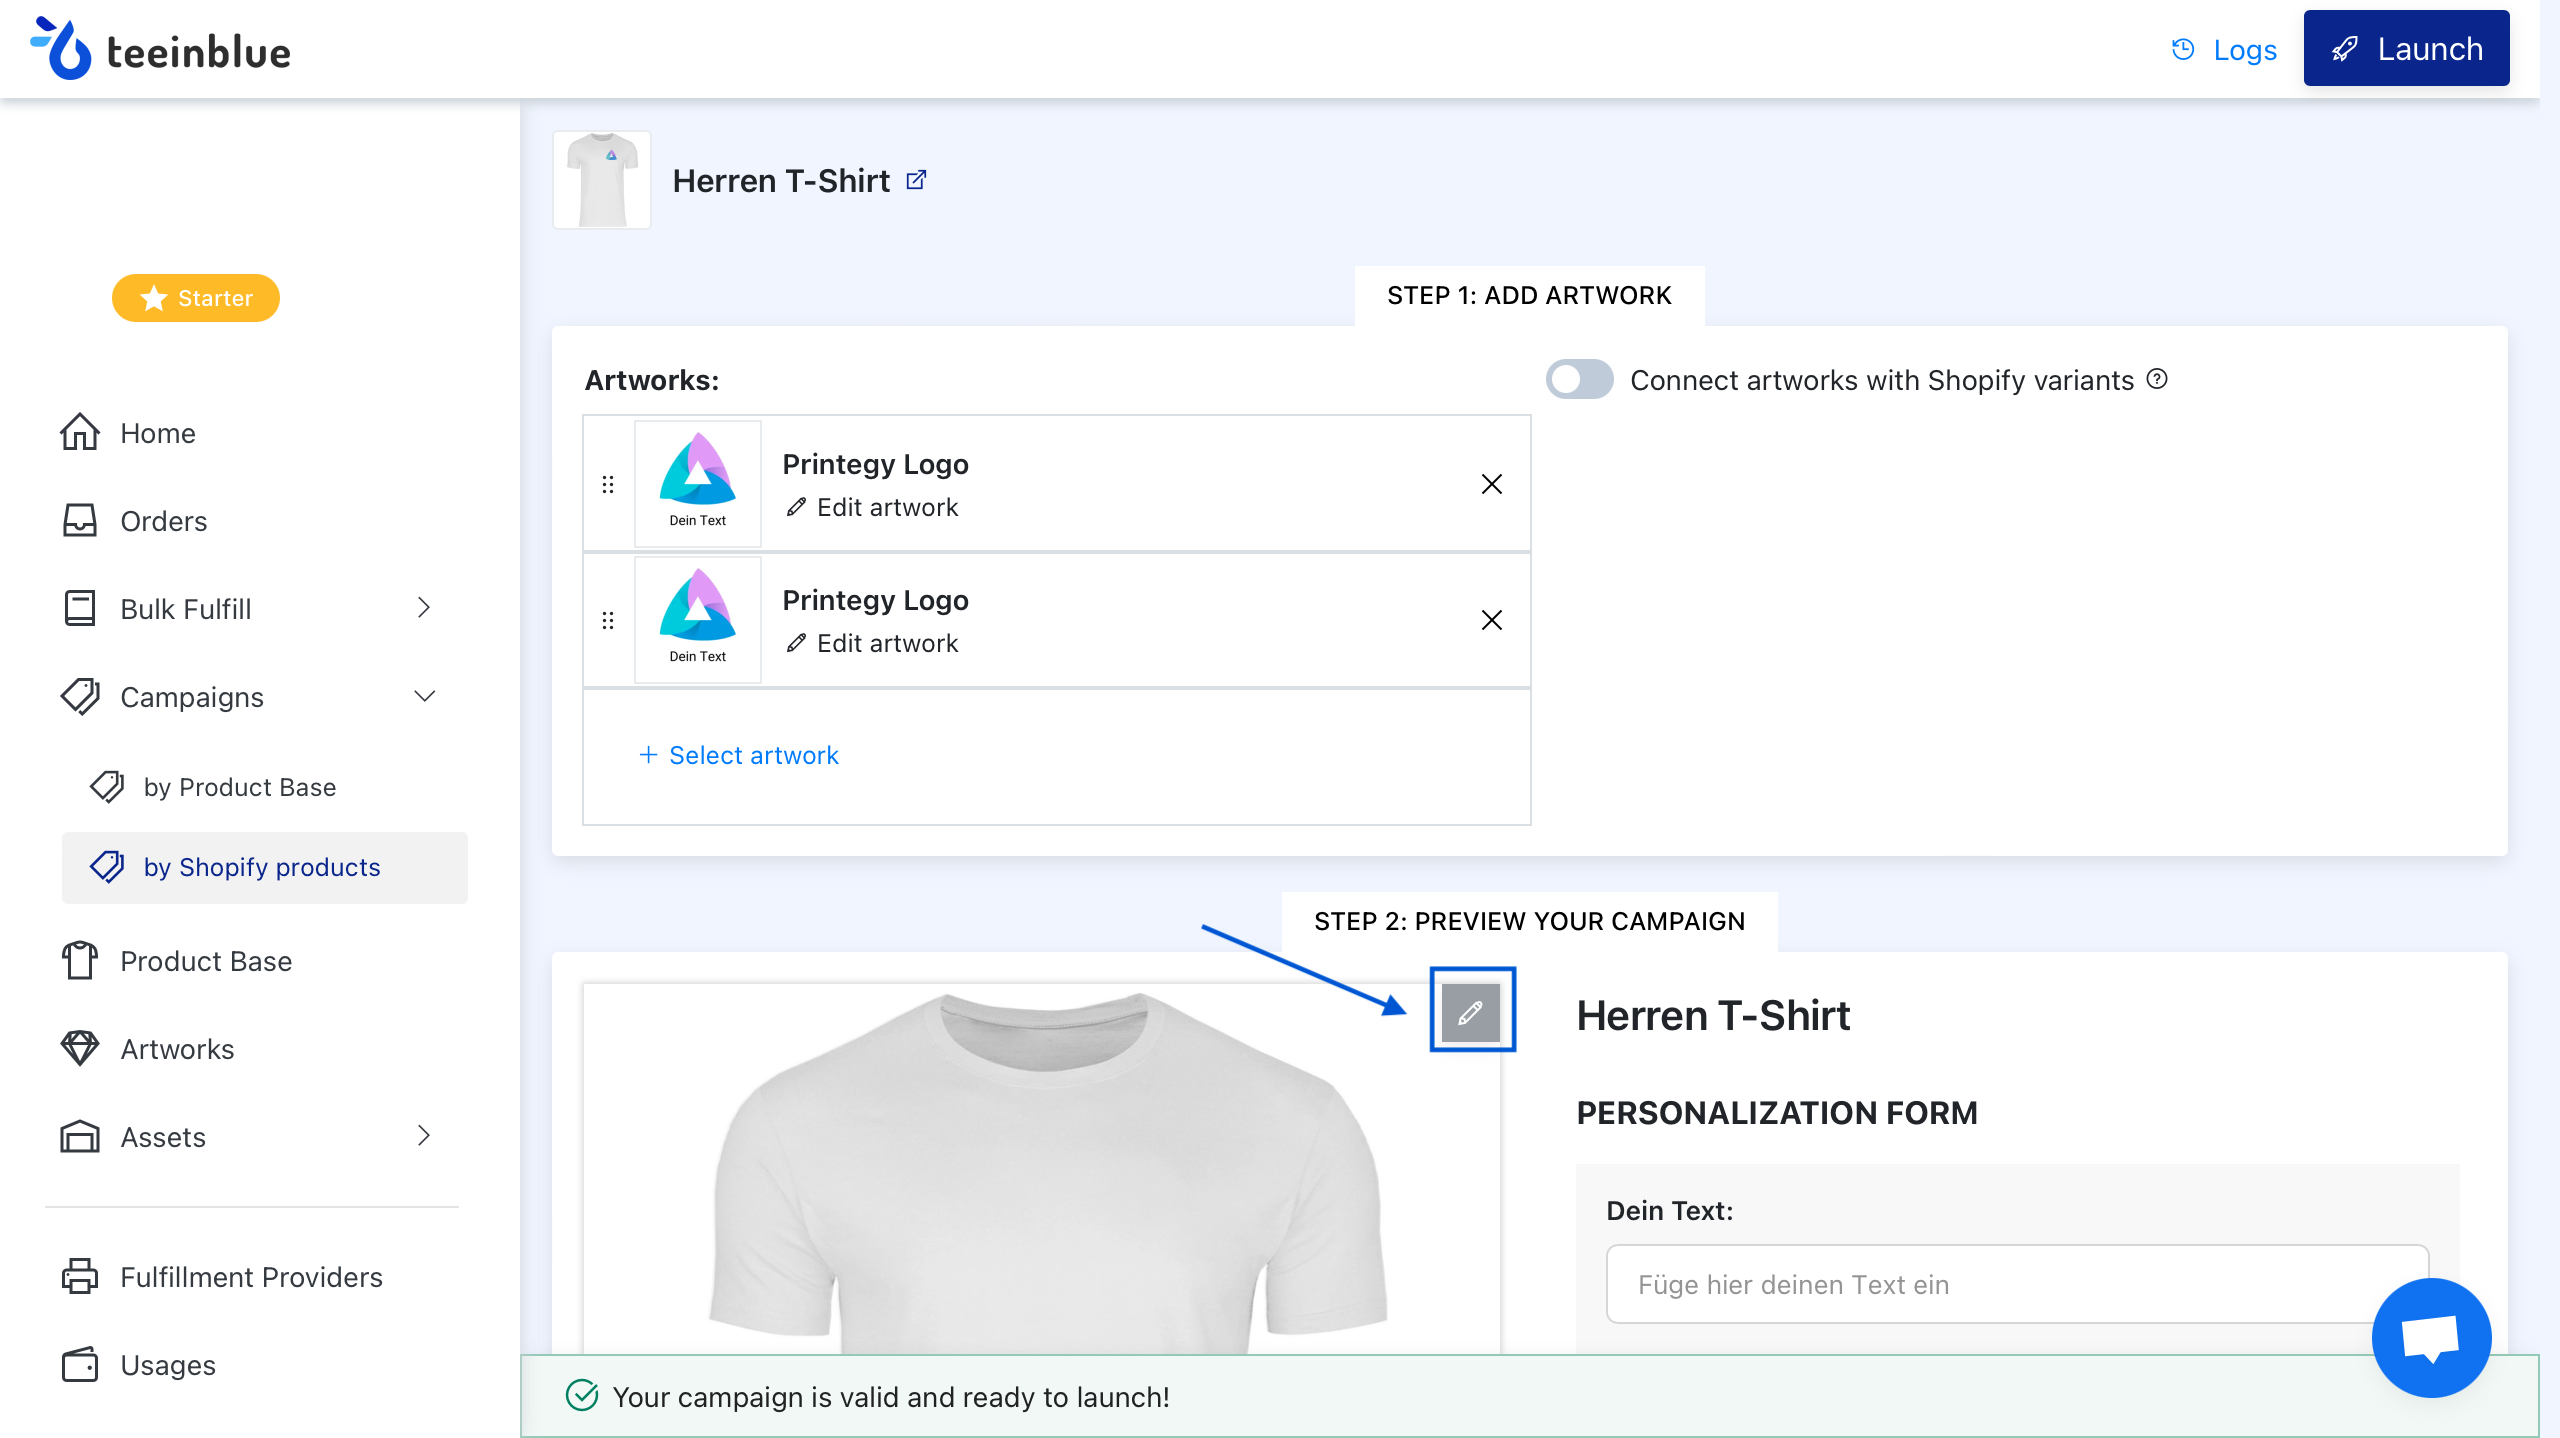
Task: Click second Printegy Logo artwork thumbnail
Action: click(698, 620)
